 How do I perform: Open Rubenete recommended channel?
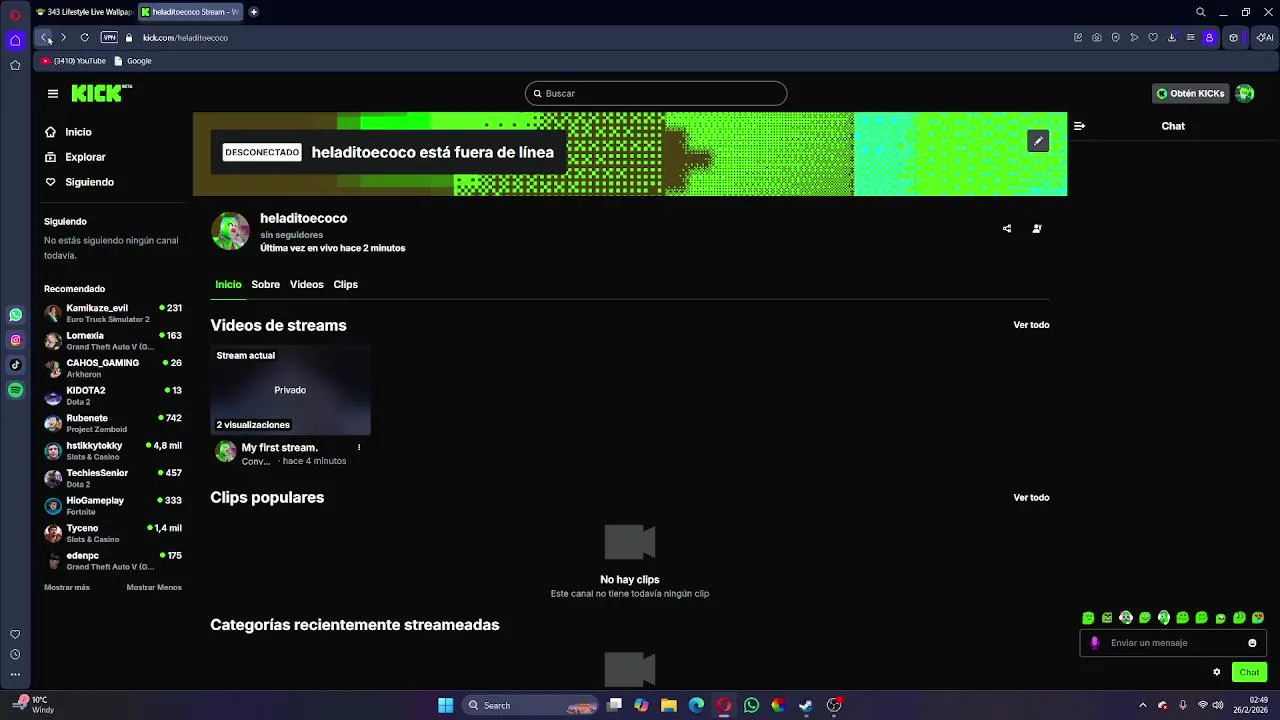[x=113, y=423]
